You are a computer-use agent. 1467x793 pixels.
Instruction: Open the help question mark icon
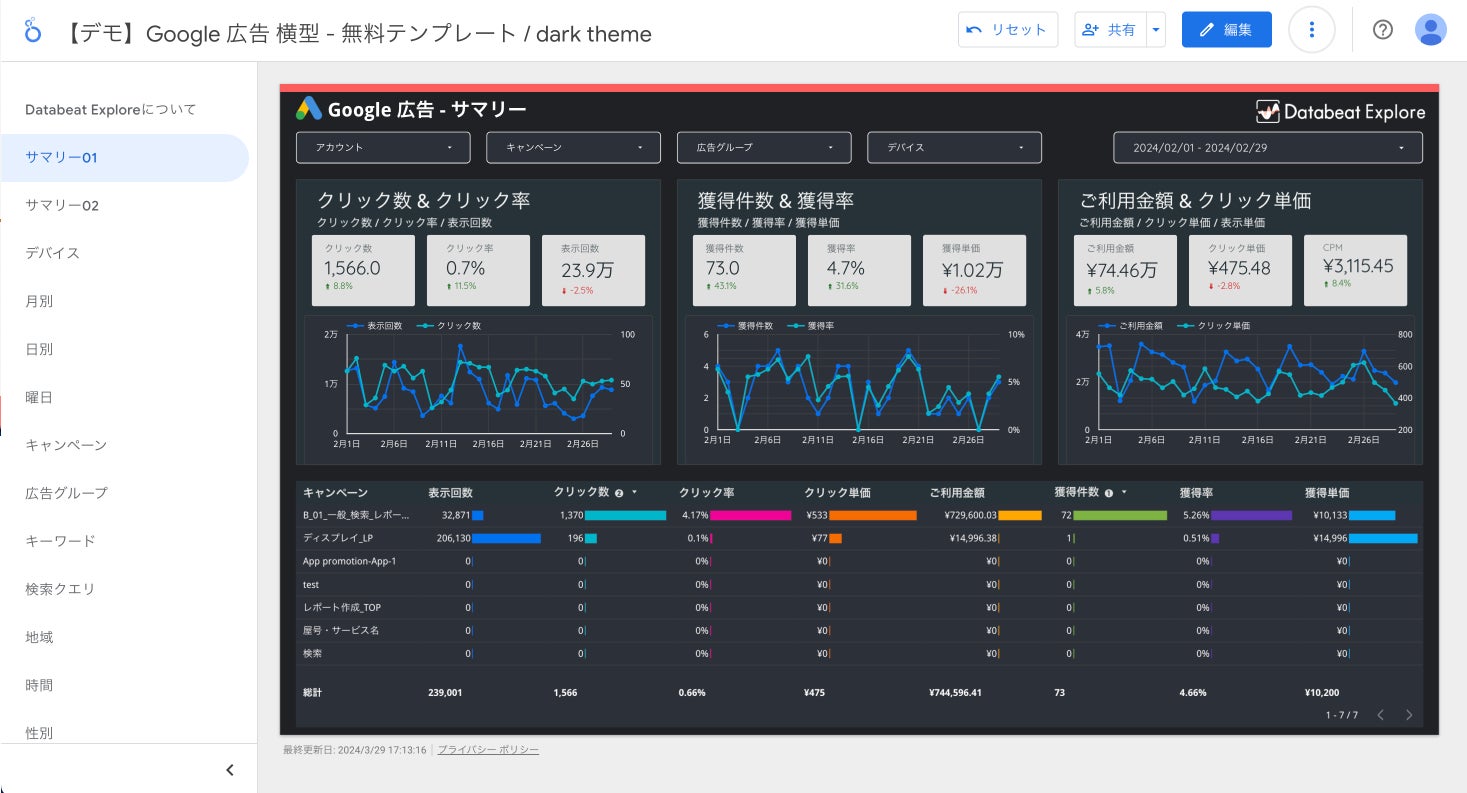pos(1383,30)
